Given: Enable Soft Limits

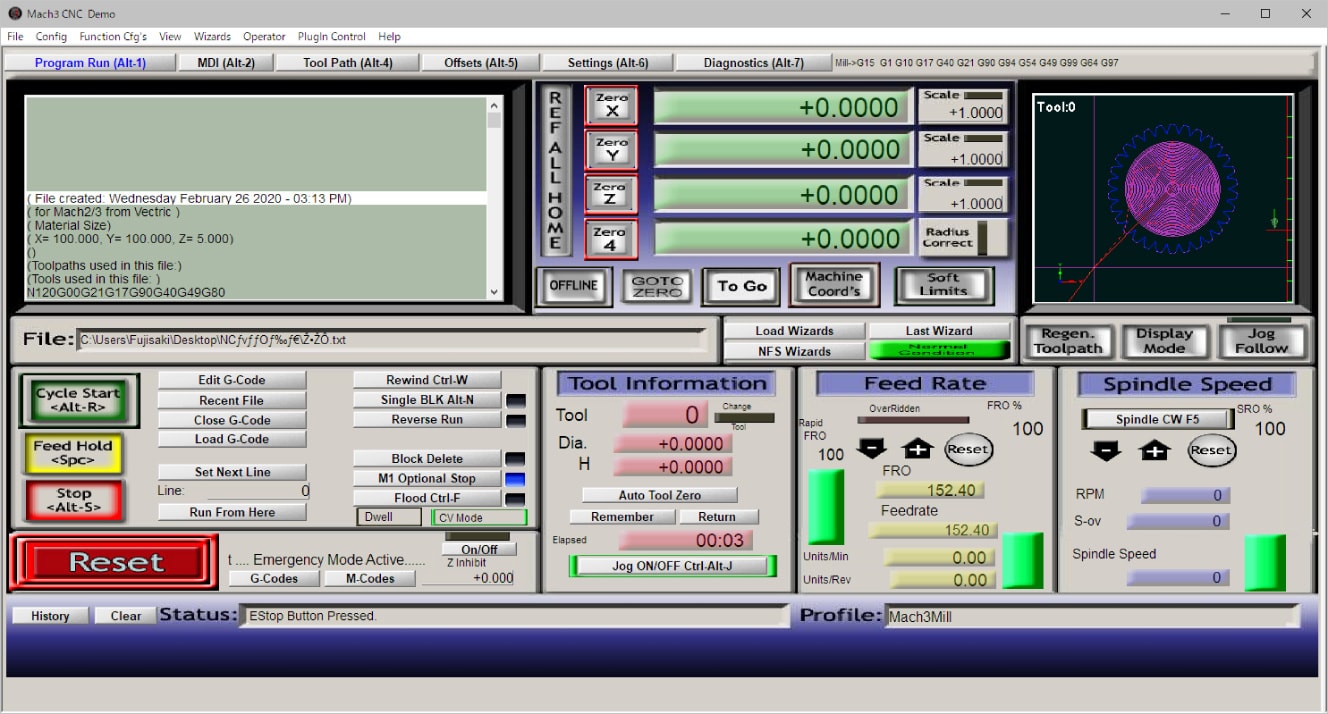Looking at the screenshot, I should coord(943,286).
